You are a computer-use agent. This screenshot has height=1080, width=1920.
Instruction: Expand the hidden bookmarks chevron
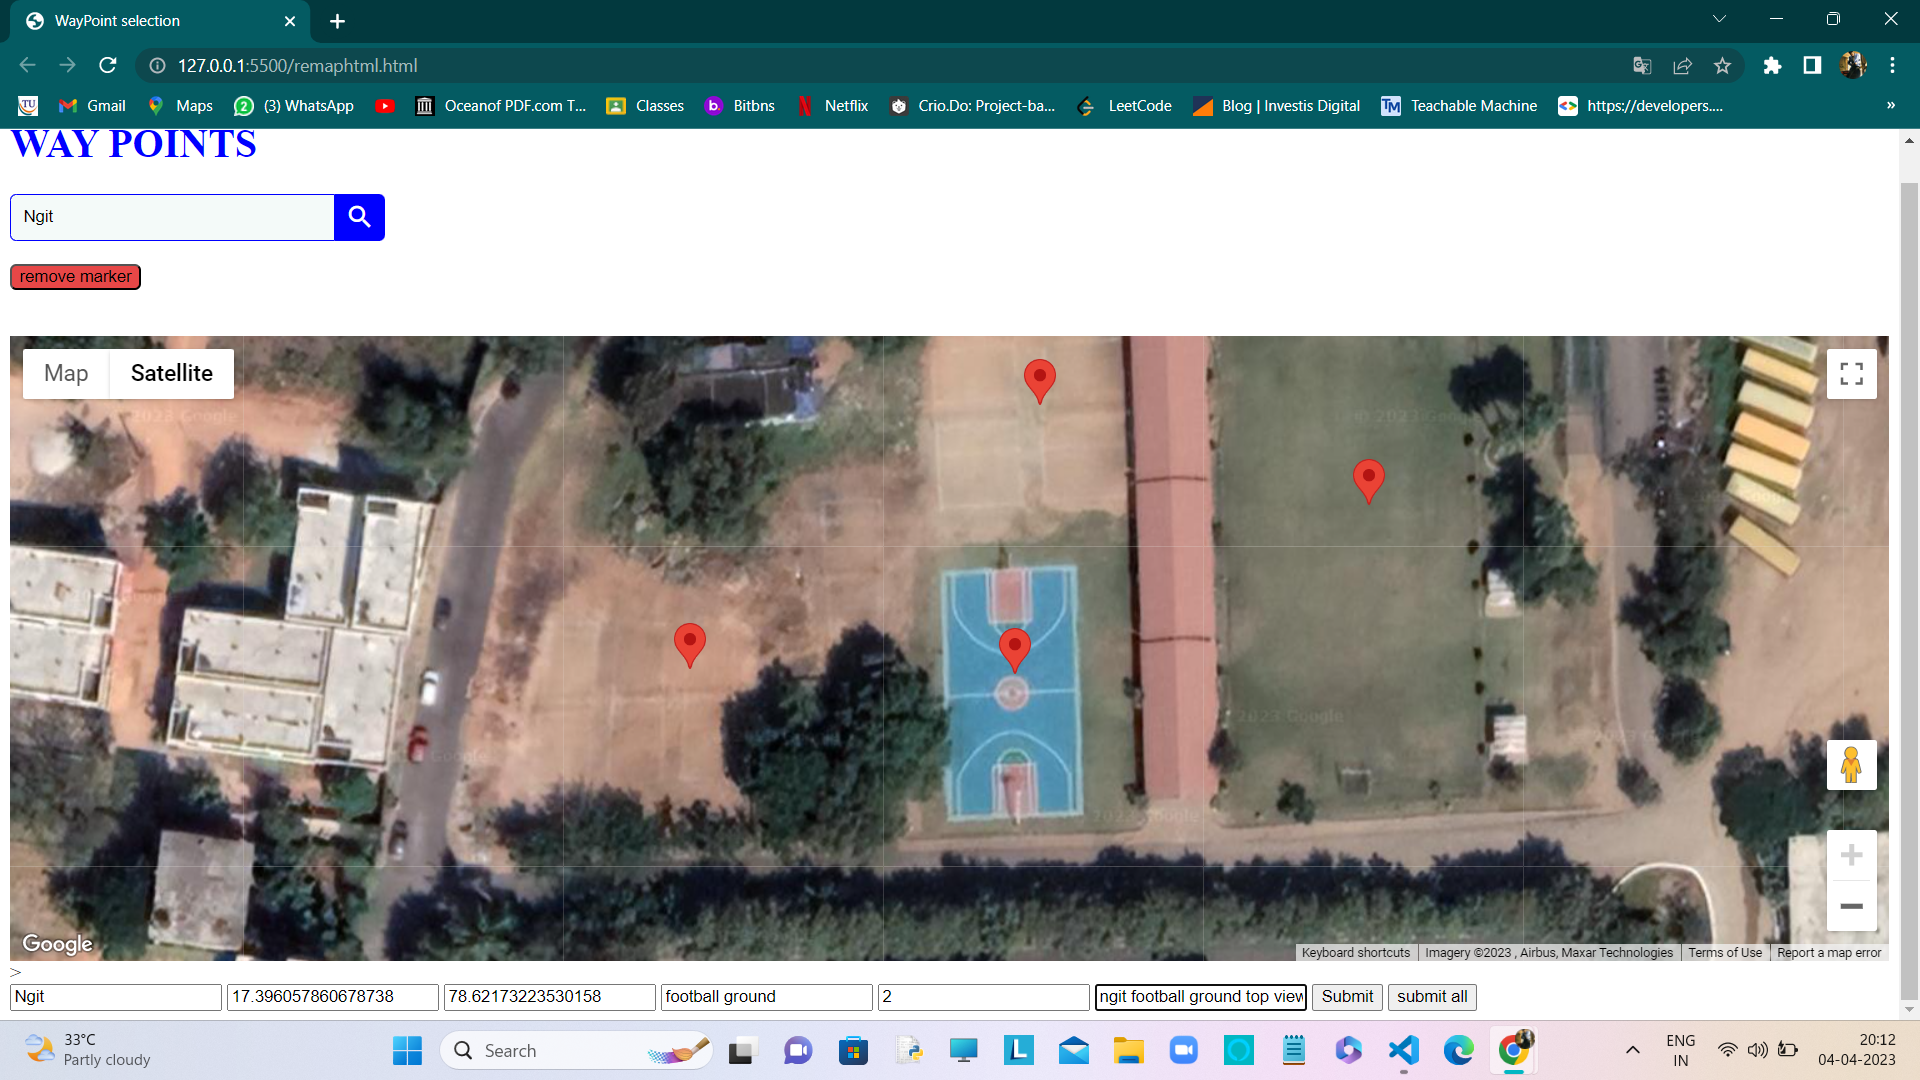pyautogui.click(x=1890, y=106)
